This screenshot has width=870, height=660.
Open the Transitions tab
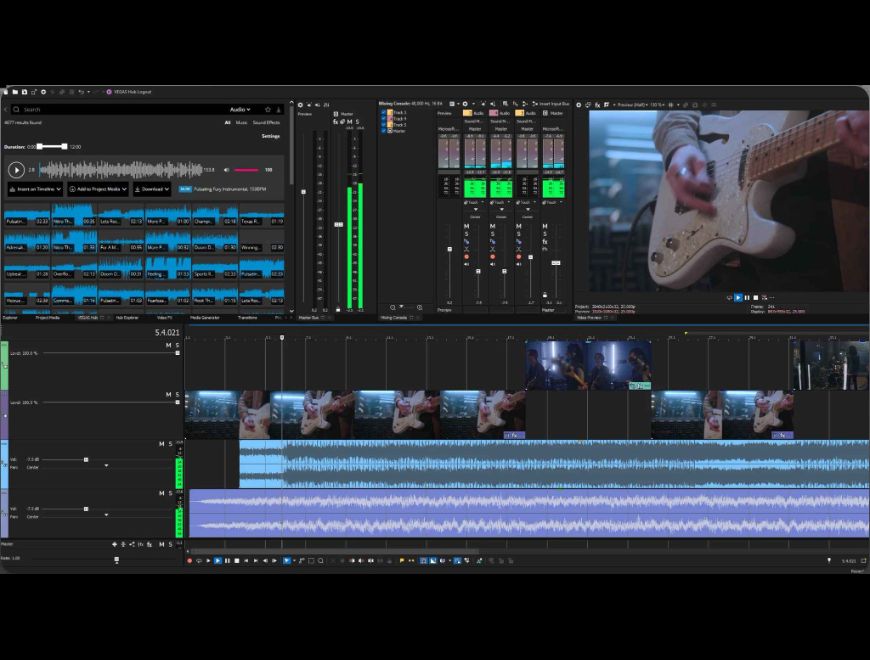click(247, 318)
